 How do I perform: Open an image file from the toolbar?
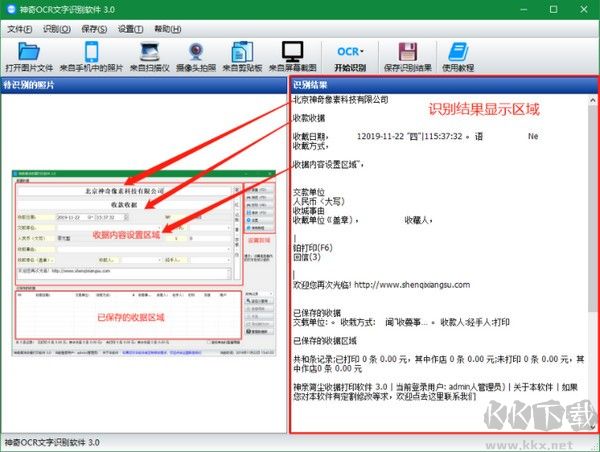[30, 57]
